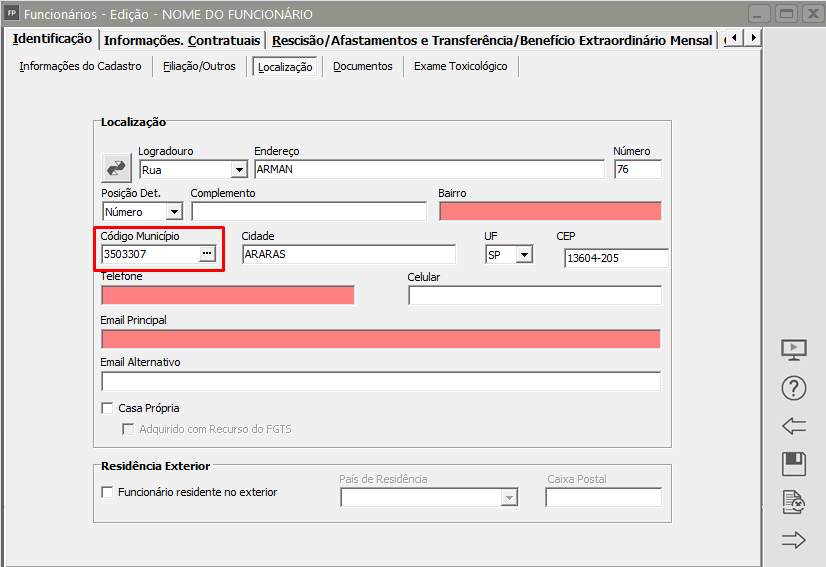Click the Email Principal input field
This screenshot has height=567, width=826.
380,339
